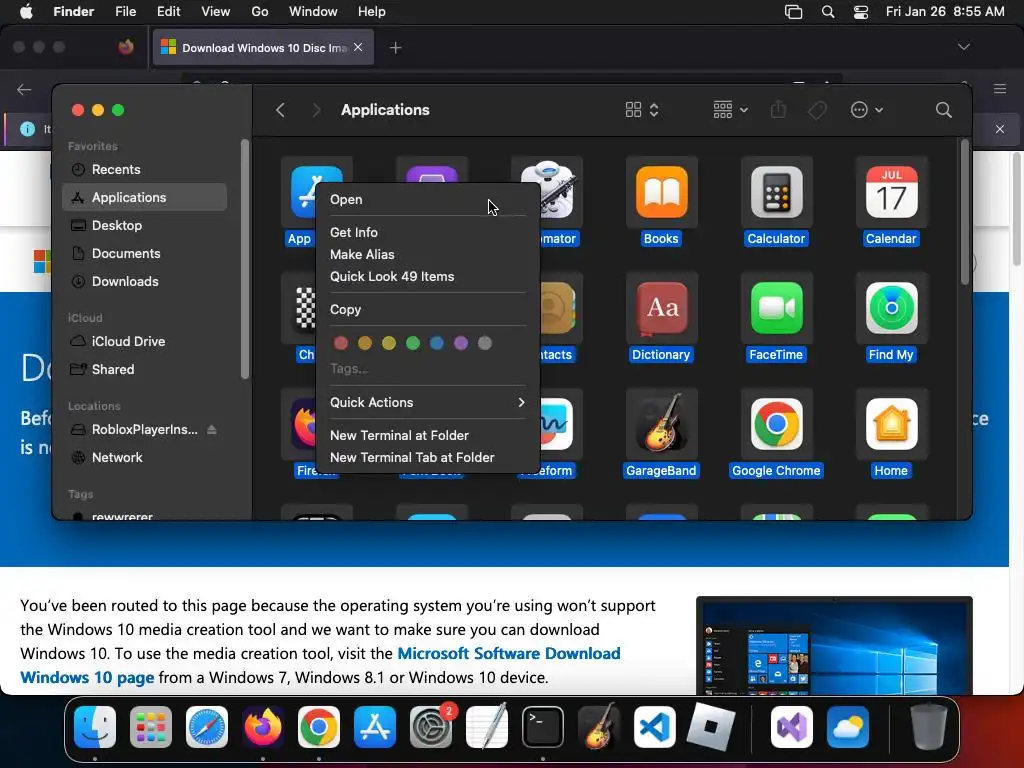Go back with Finder's back arrow
Screen dimensions: 1024x768
tap(281, 110)
